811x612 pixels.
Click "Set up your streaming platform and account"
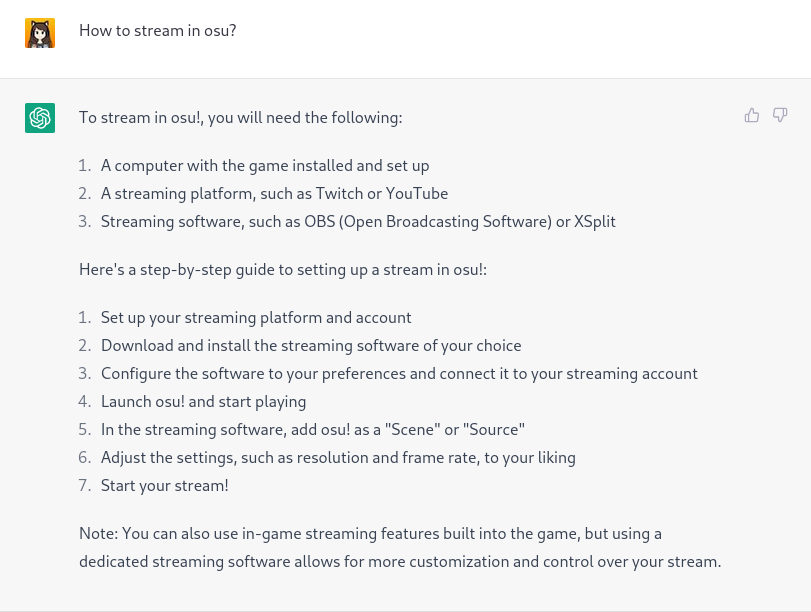pos(256,318)
